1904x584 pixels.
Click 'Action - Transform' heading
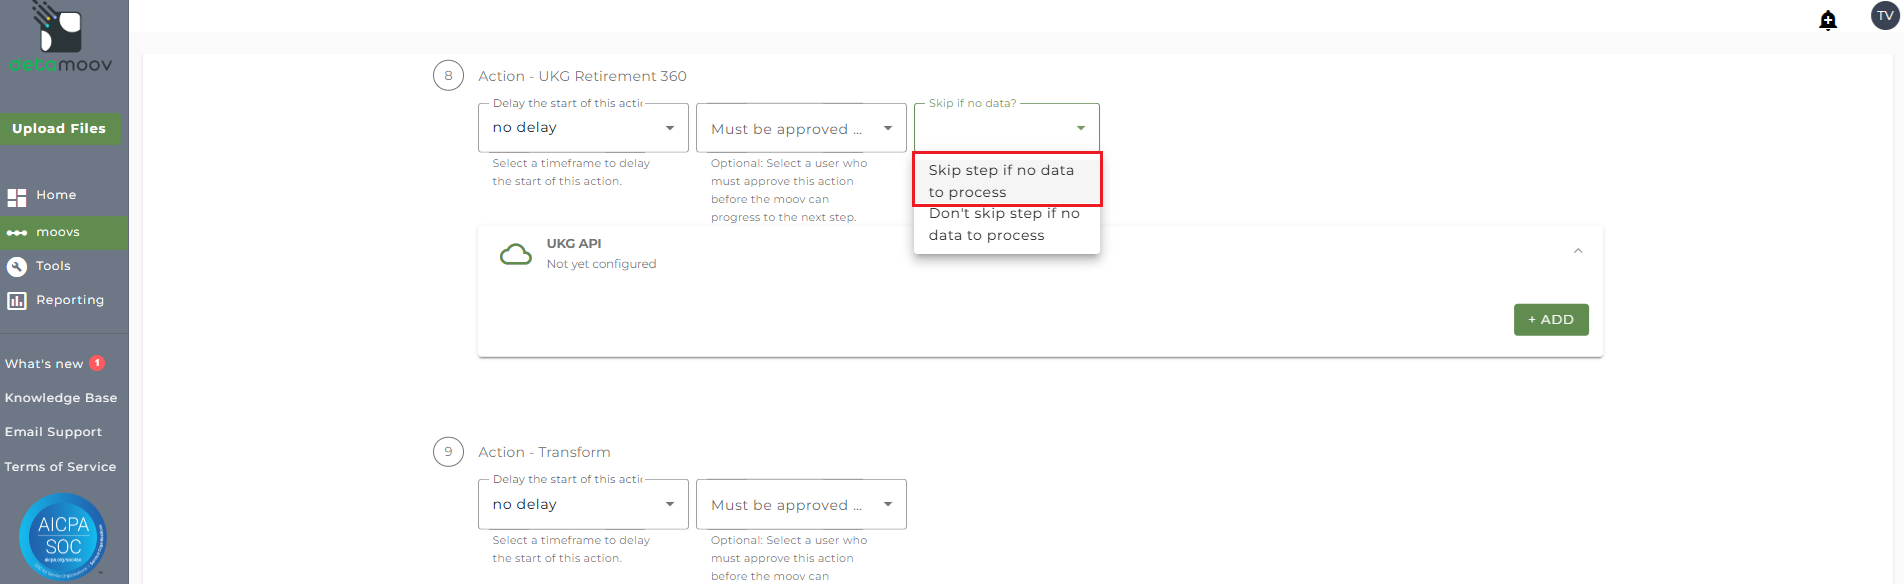click(x=544, y=452)
